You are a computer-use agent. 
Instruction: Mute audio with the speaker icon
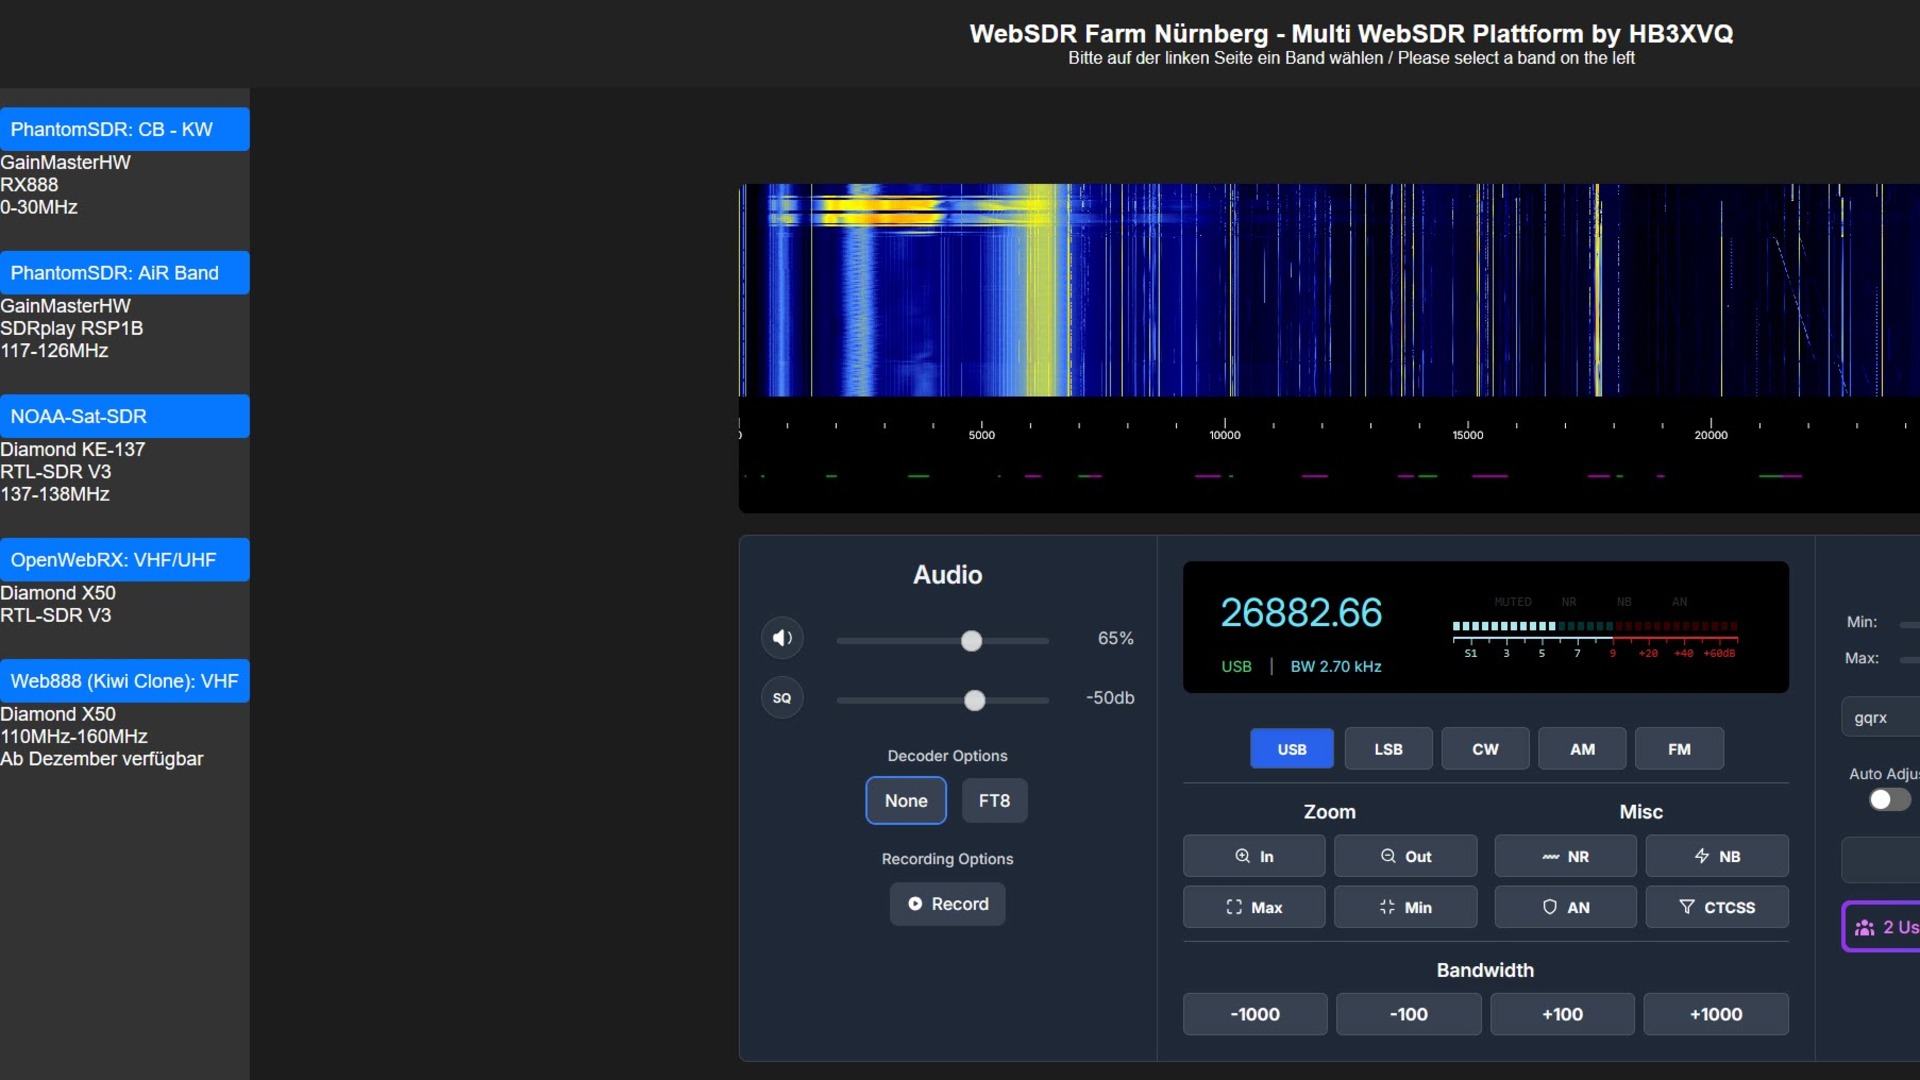point(782,638)
